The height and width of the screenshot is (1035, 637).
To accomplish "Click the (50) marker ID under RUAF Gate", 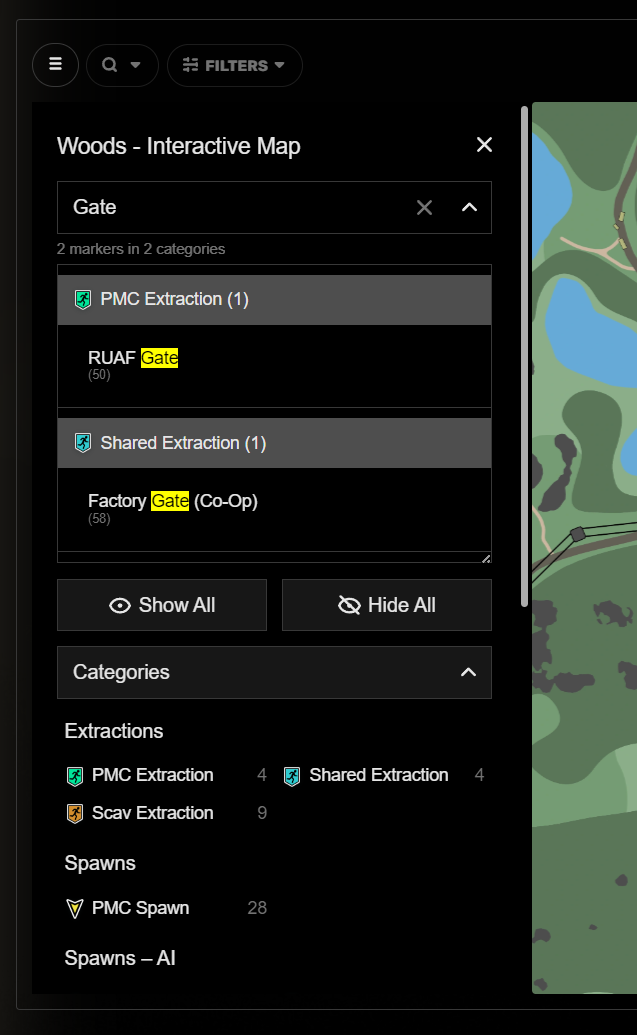I will tap(99, 375).
